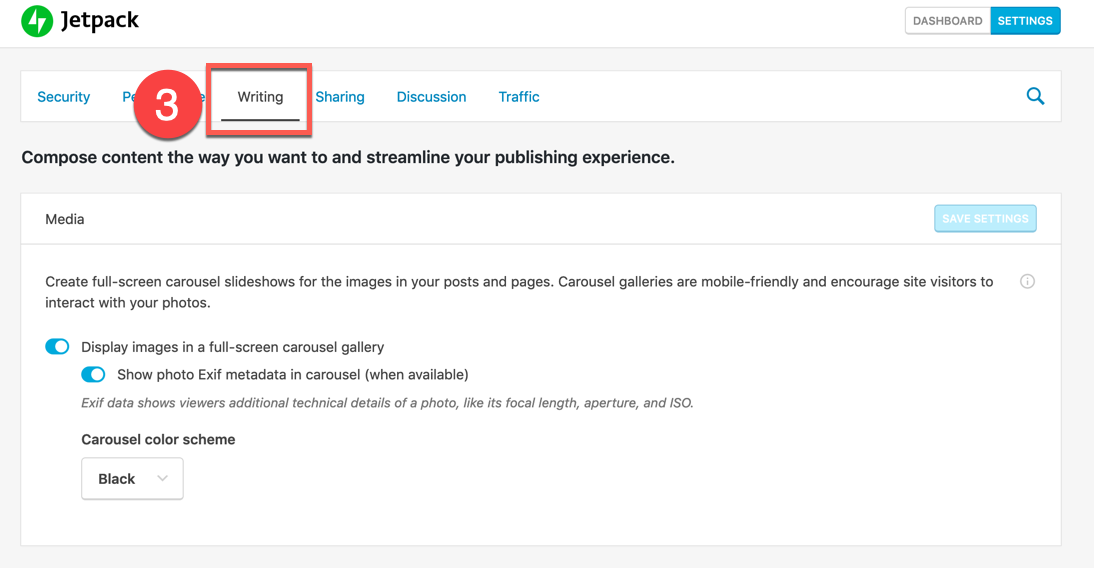Click the chevron arrow next to Black
Image resolution: width=1094 pixels, height=568 pixels.
point(162,479)
